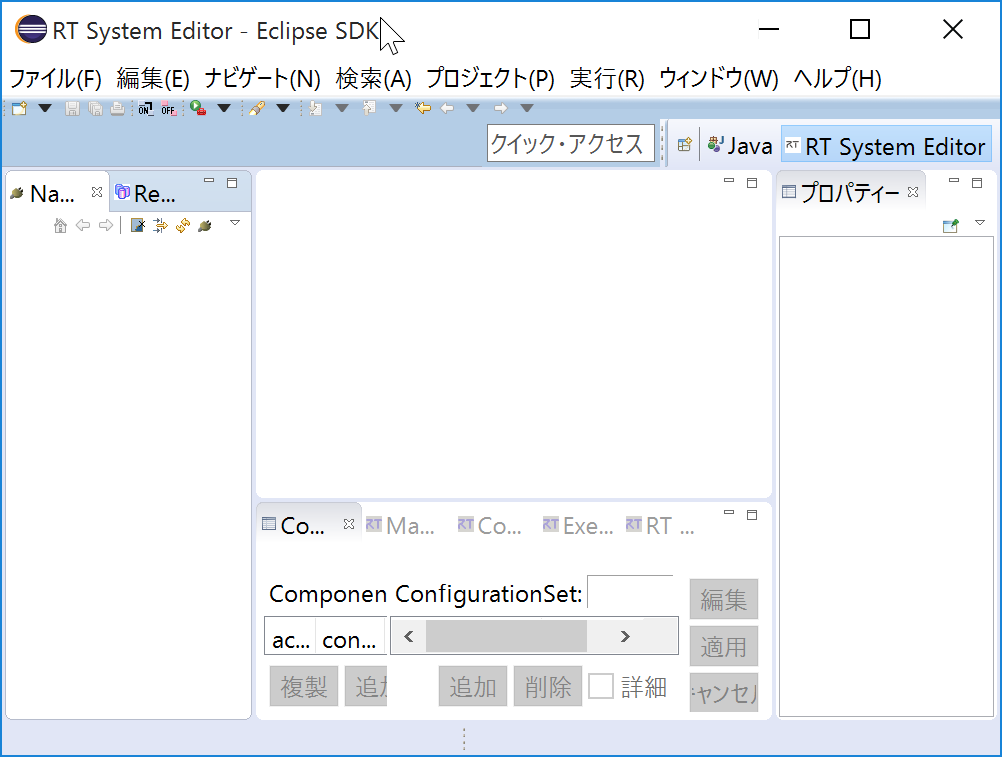Open the ファイル(F) menu
The width and height of the screenshot is (1002, 757).
56,79
